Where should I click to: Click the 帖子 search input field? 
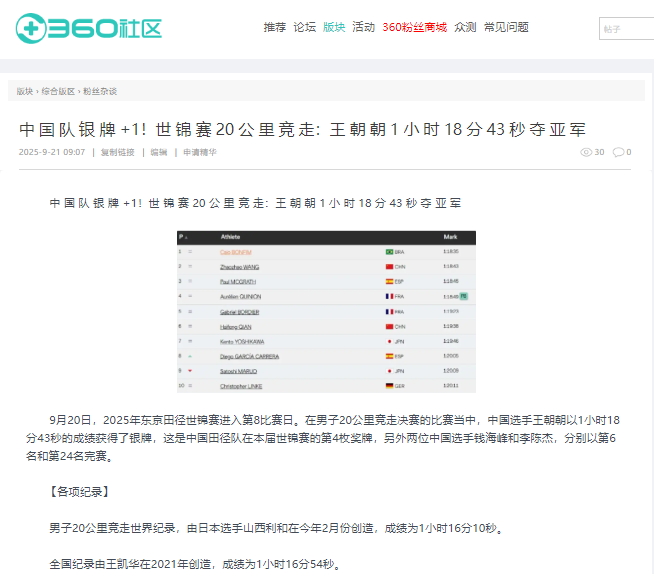pyautogui.click(x=627, y=29)
